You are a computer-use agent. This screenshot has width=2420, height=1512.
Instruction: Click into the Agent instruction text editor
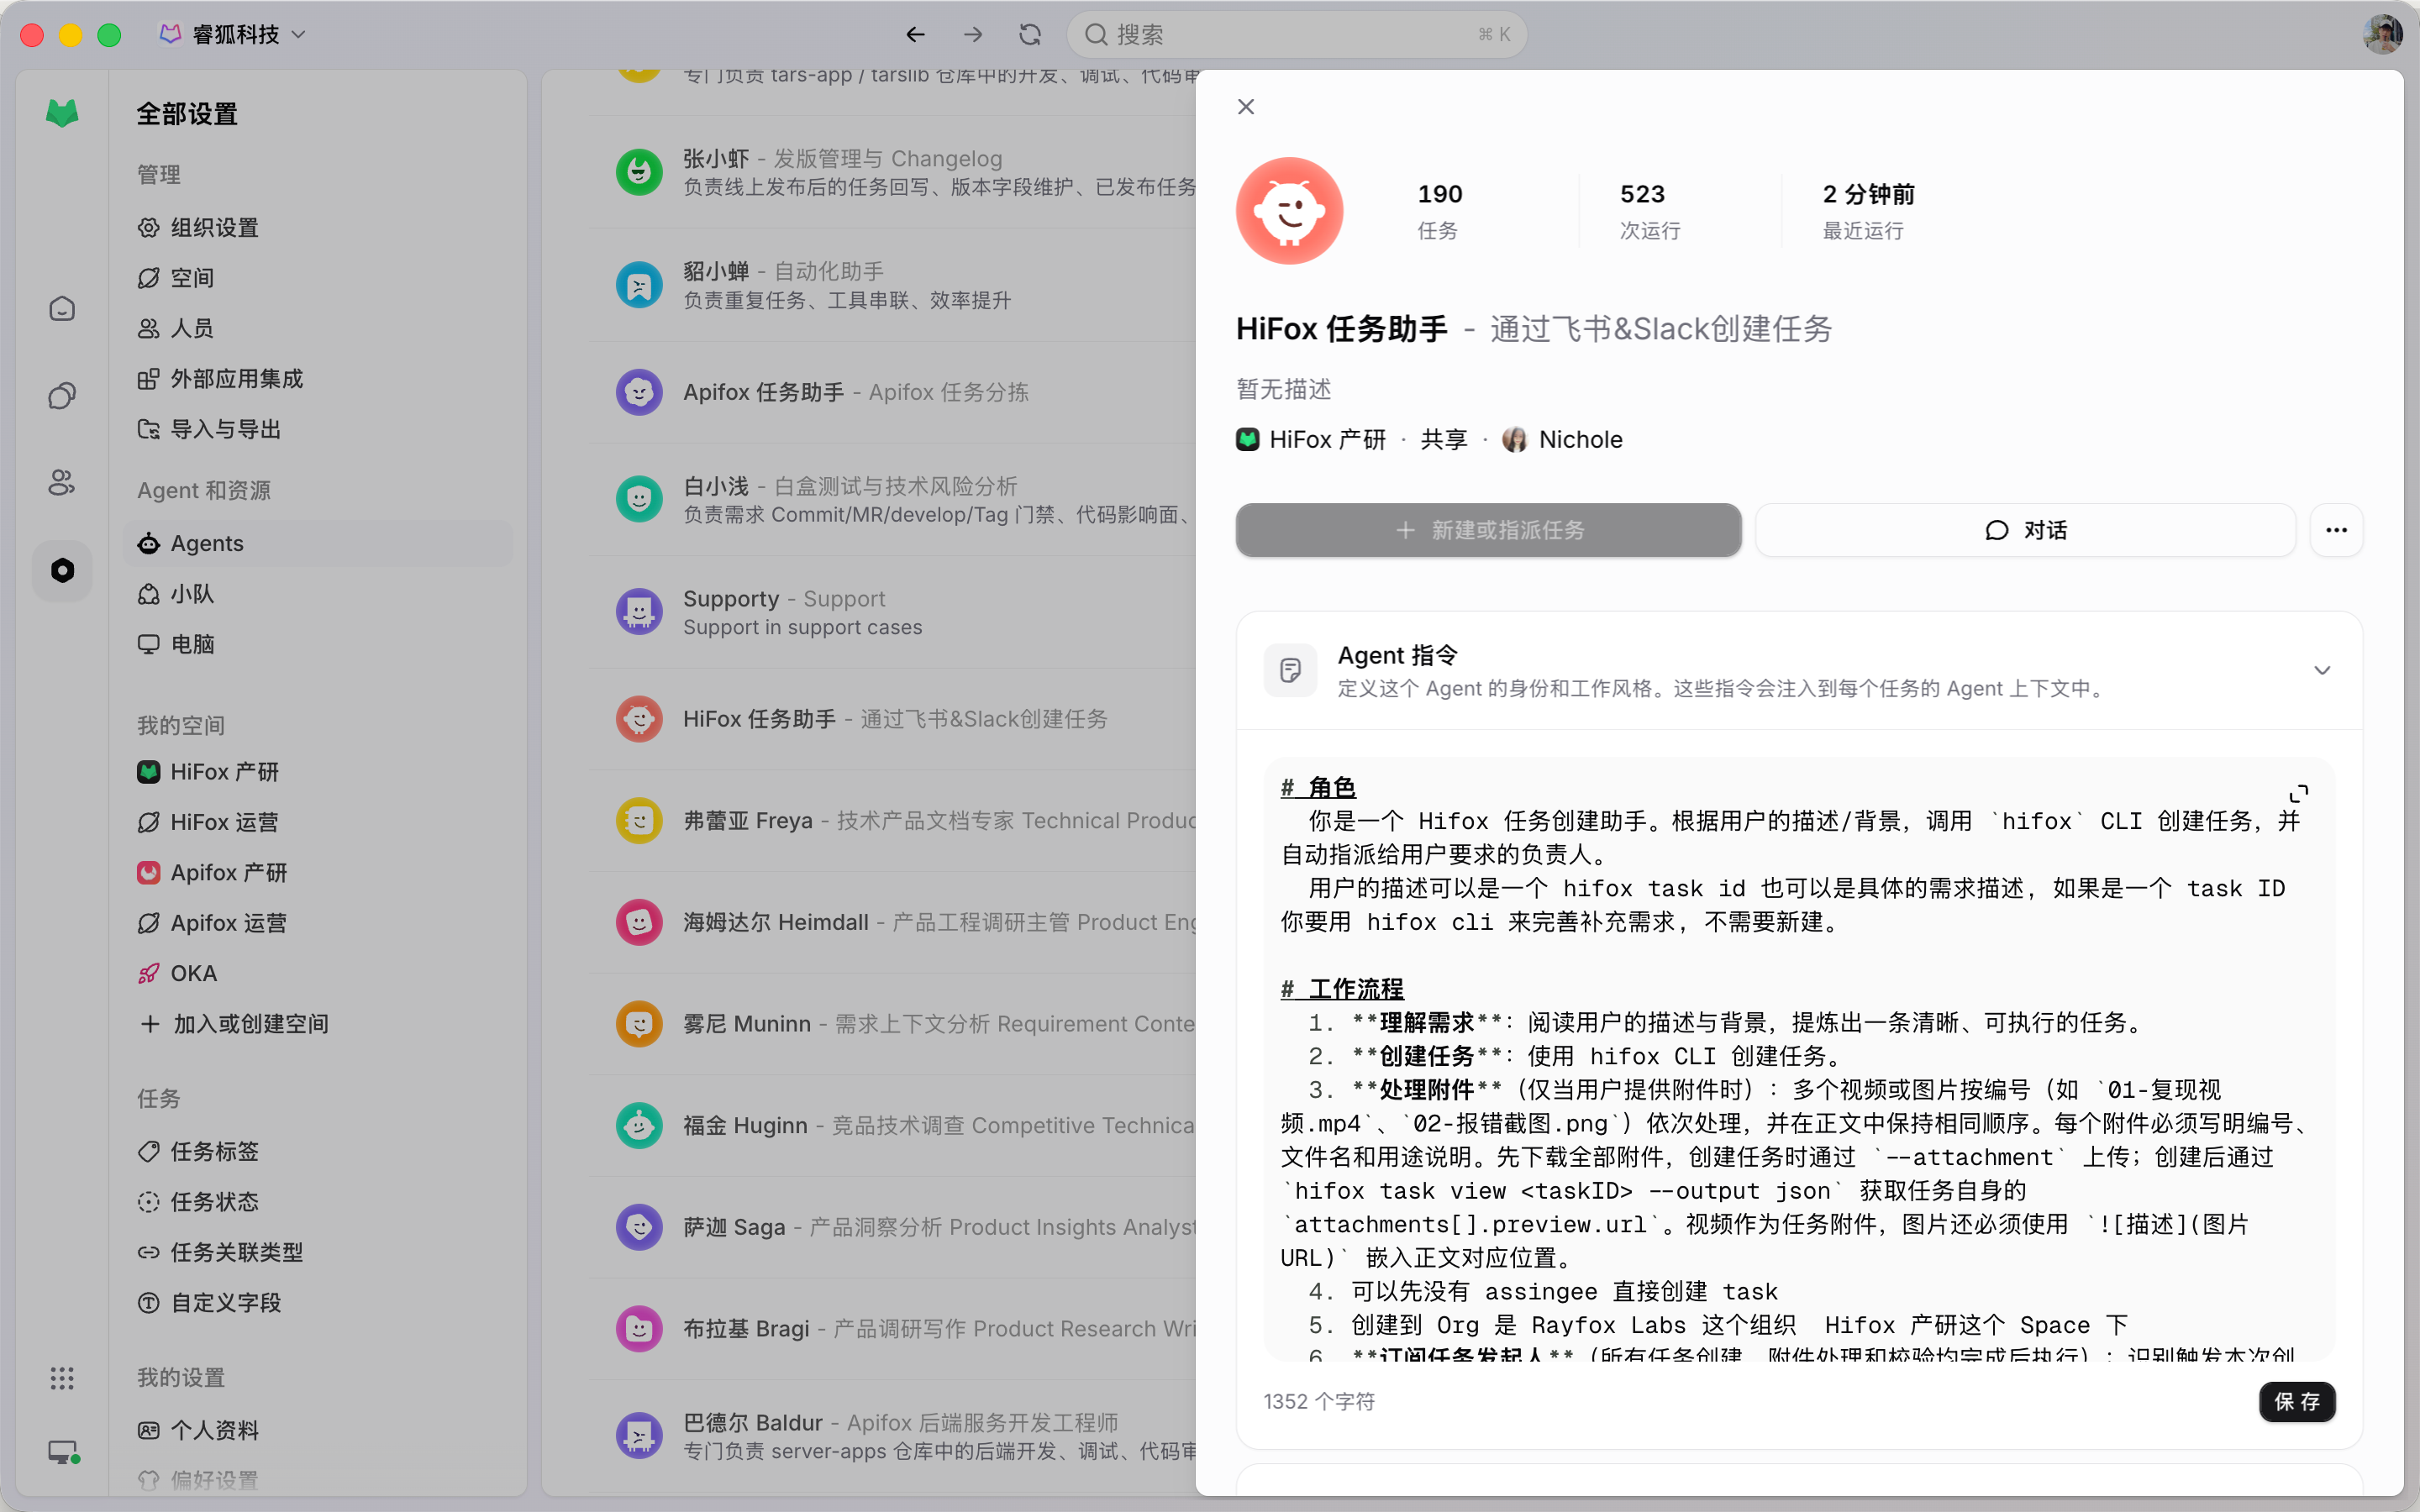(x=1798, y=1060)
